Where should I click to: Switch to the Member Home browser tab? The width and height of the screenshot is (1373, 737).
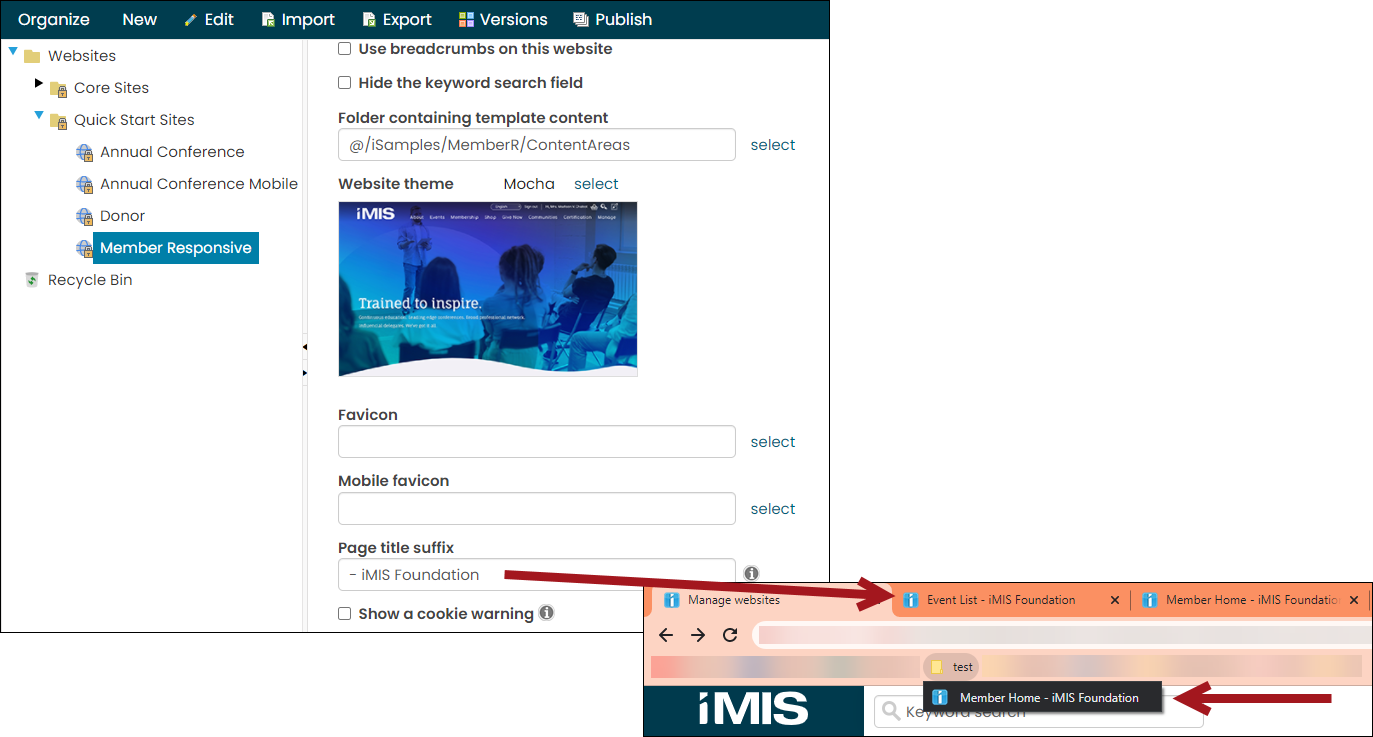coord(1253,600)
